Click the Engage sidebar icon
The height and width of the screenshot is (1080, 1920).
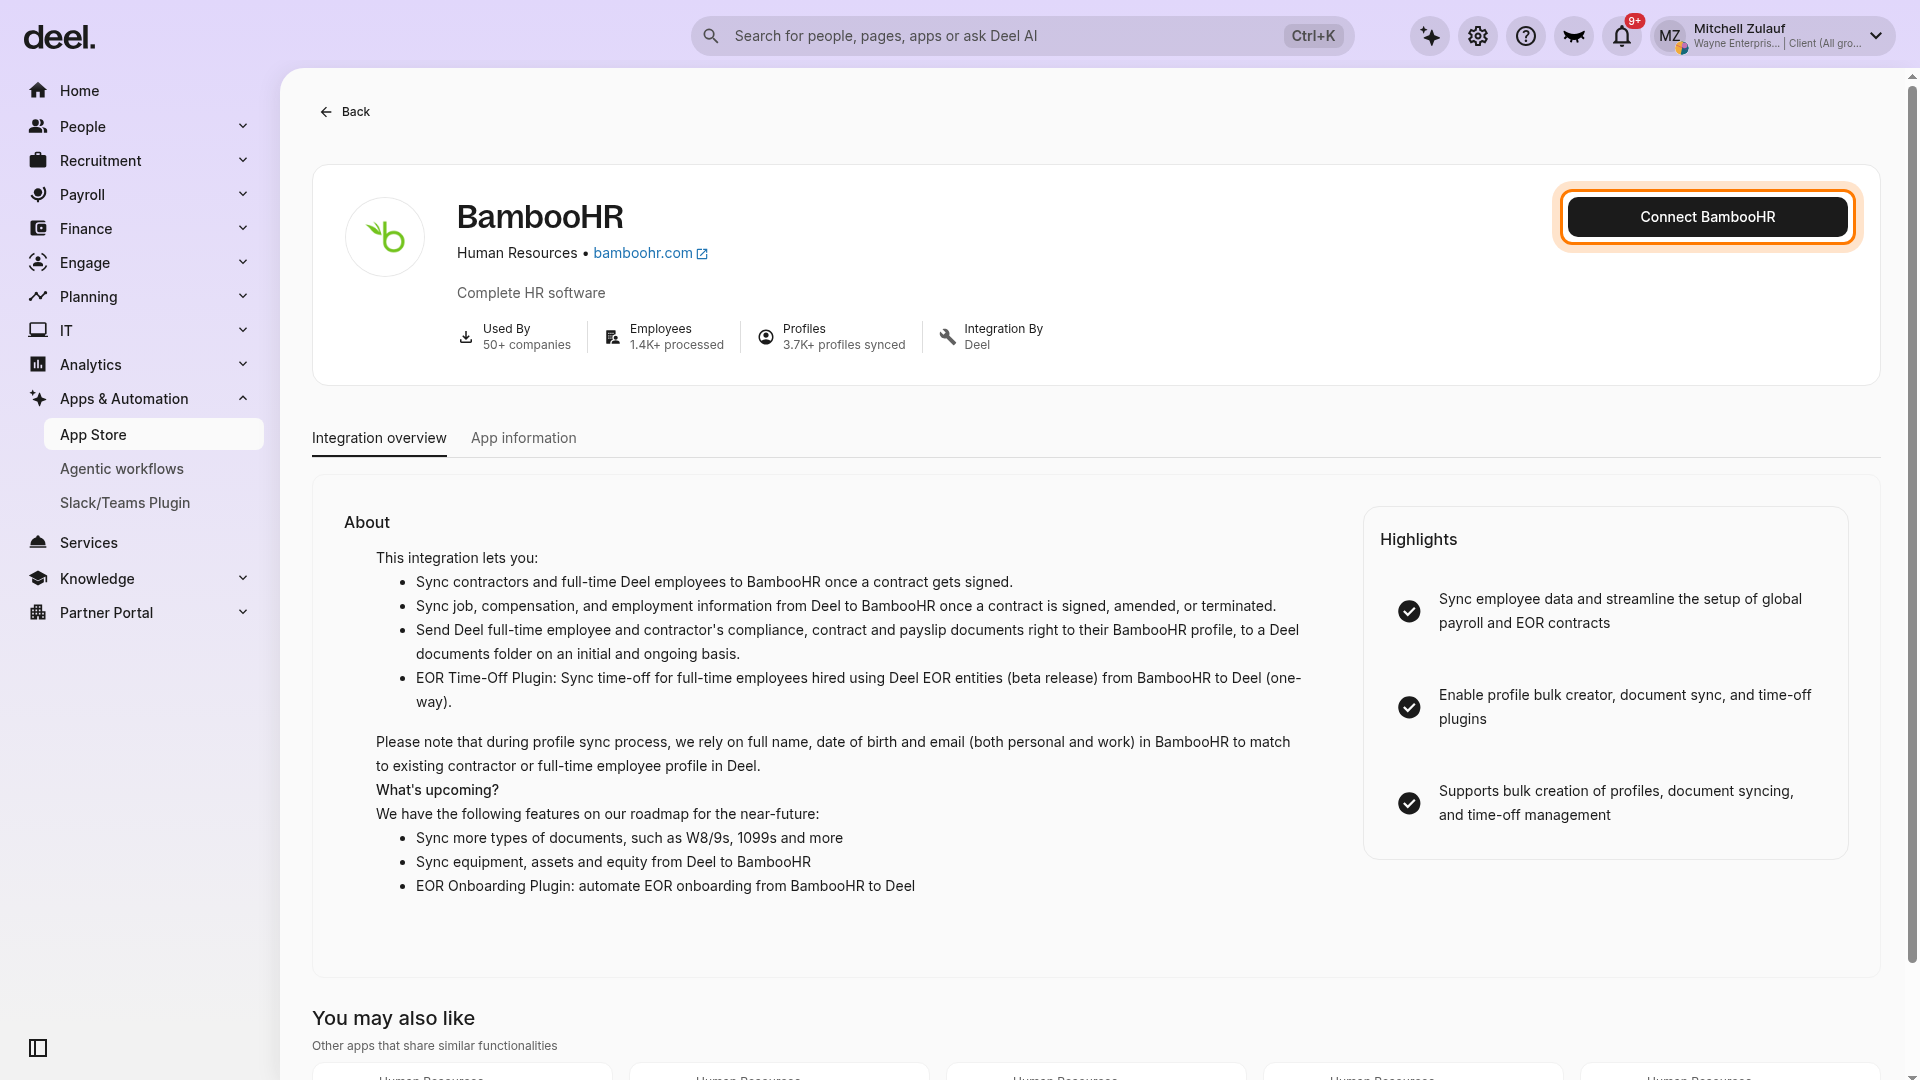(x=38, y=263)
